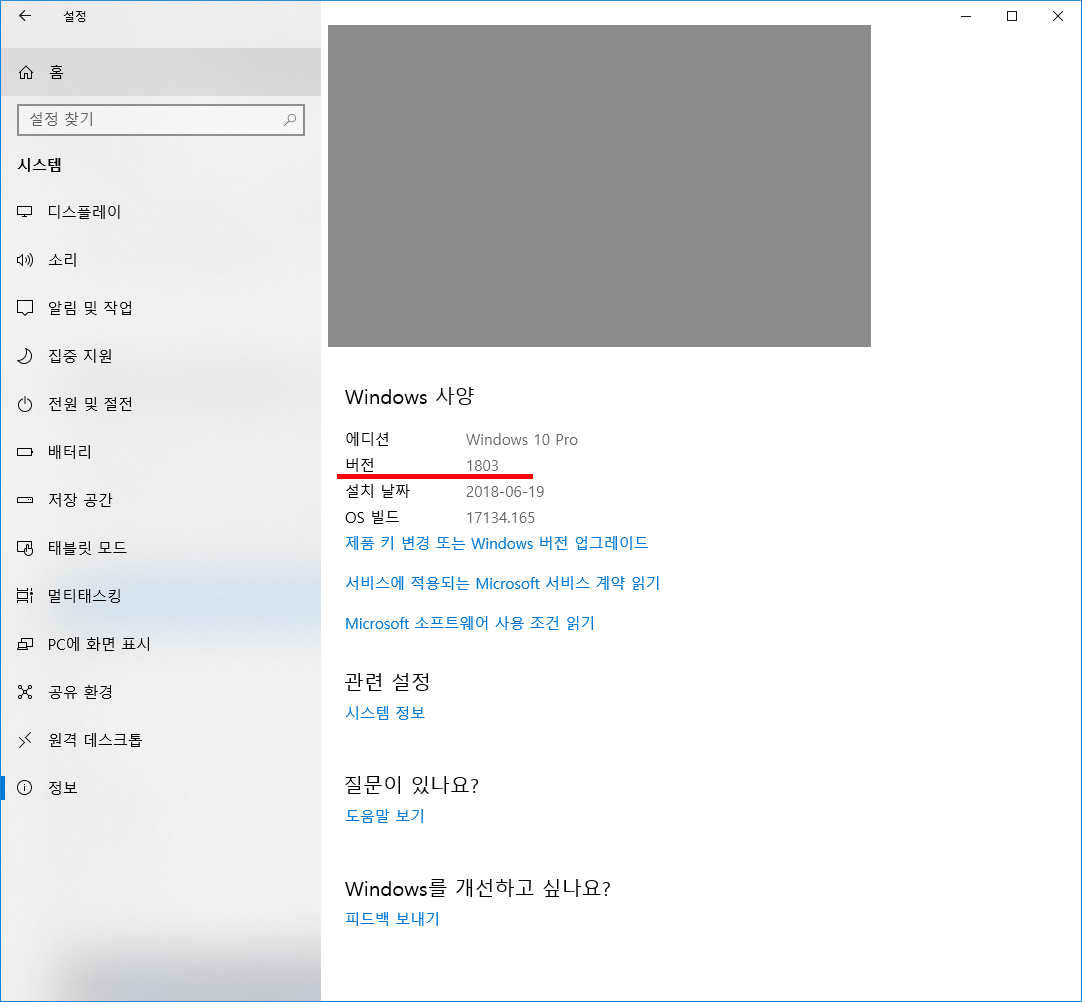The height and width of the screenshot is (1002, 1082).
Task: Select the 공유 환경 icon
Action: click(x=25, y=691)
